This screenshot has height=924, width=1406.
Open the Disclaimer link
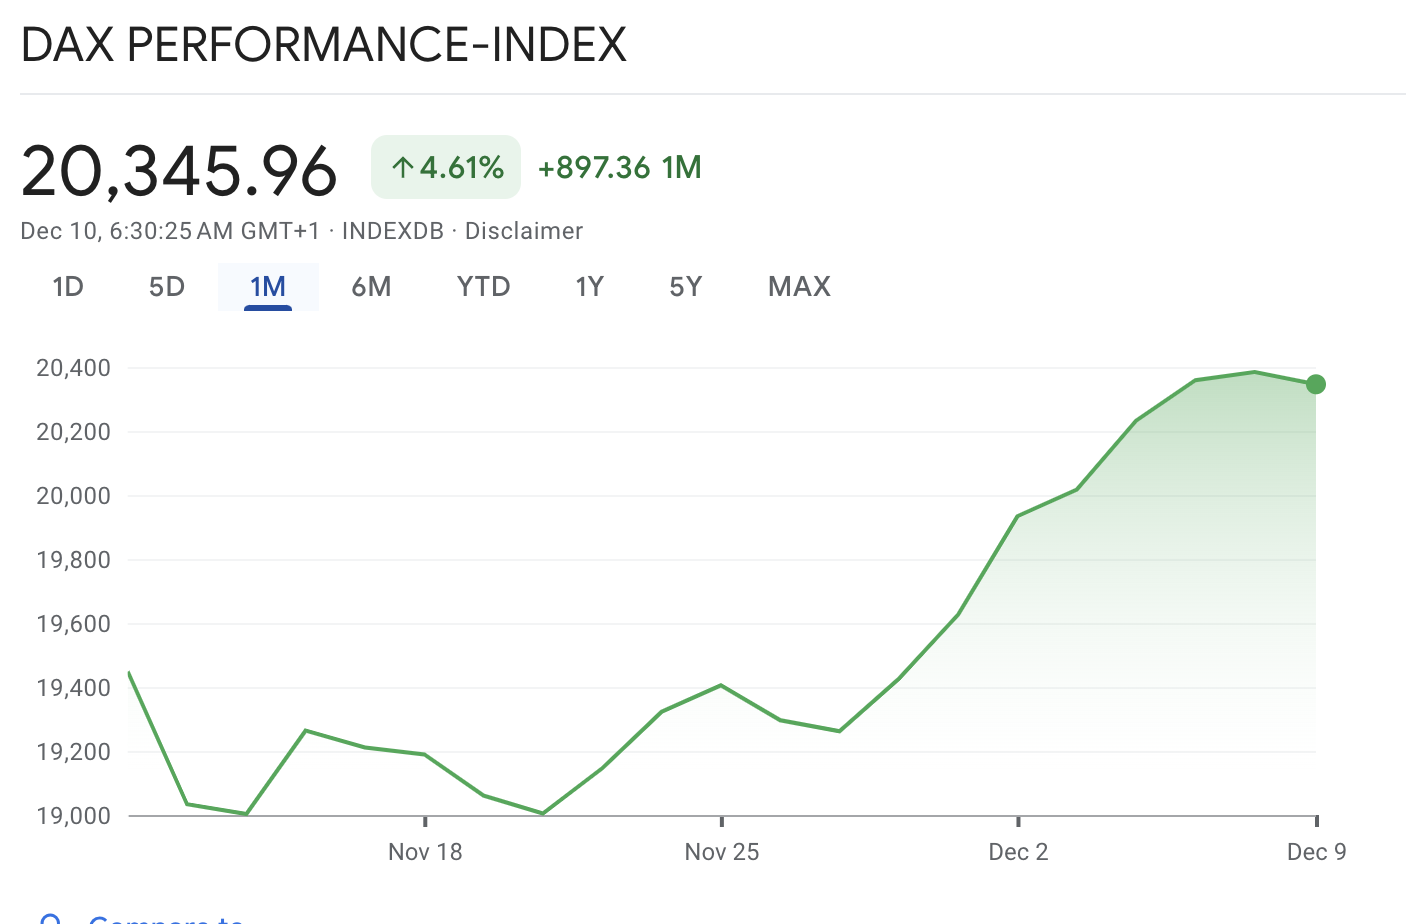tap(523, 231)
